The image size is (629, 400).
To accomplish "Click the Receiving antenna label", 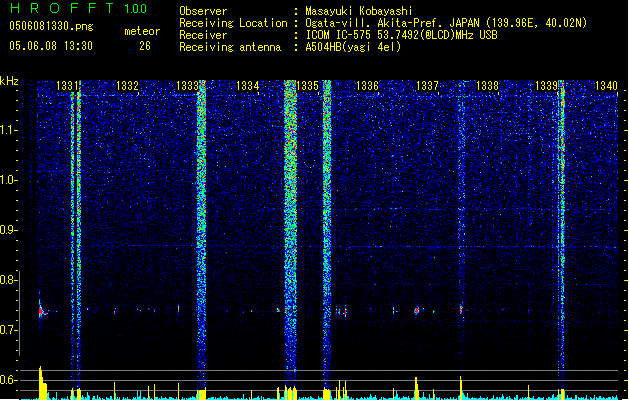I will (230, 47).
